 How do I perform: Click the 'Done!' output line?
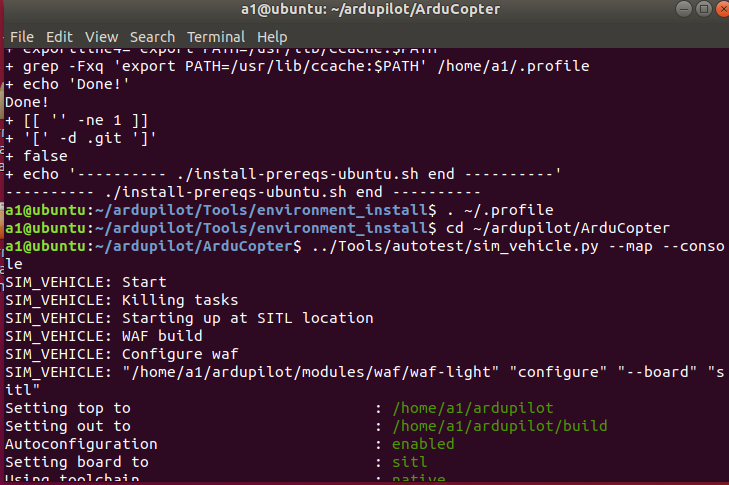(x=27, y=102)
